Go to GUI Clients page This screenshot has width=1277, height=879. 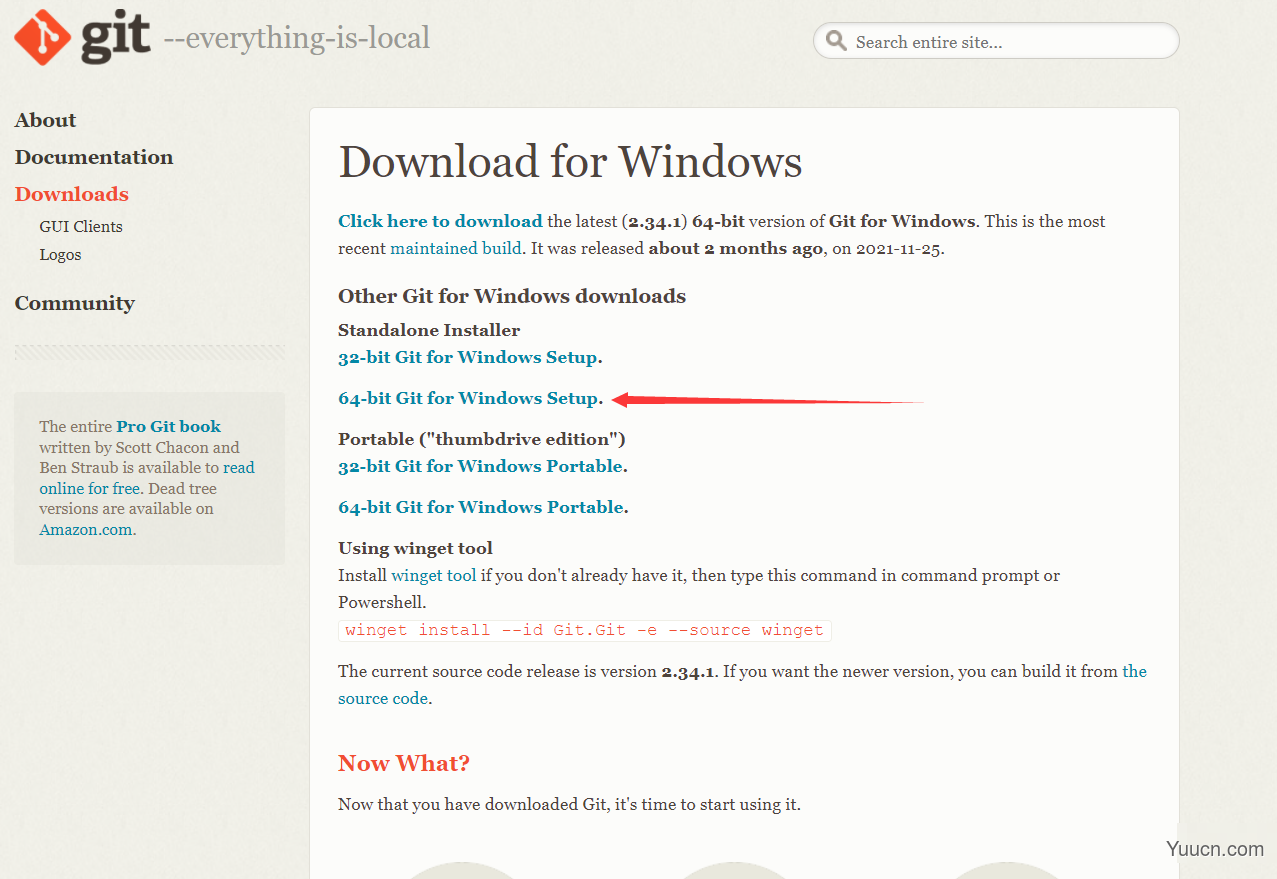tap(81, 227)
